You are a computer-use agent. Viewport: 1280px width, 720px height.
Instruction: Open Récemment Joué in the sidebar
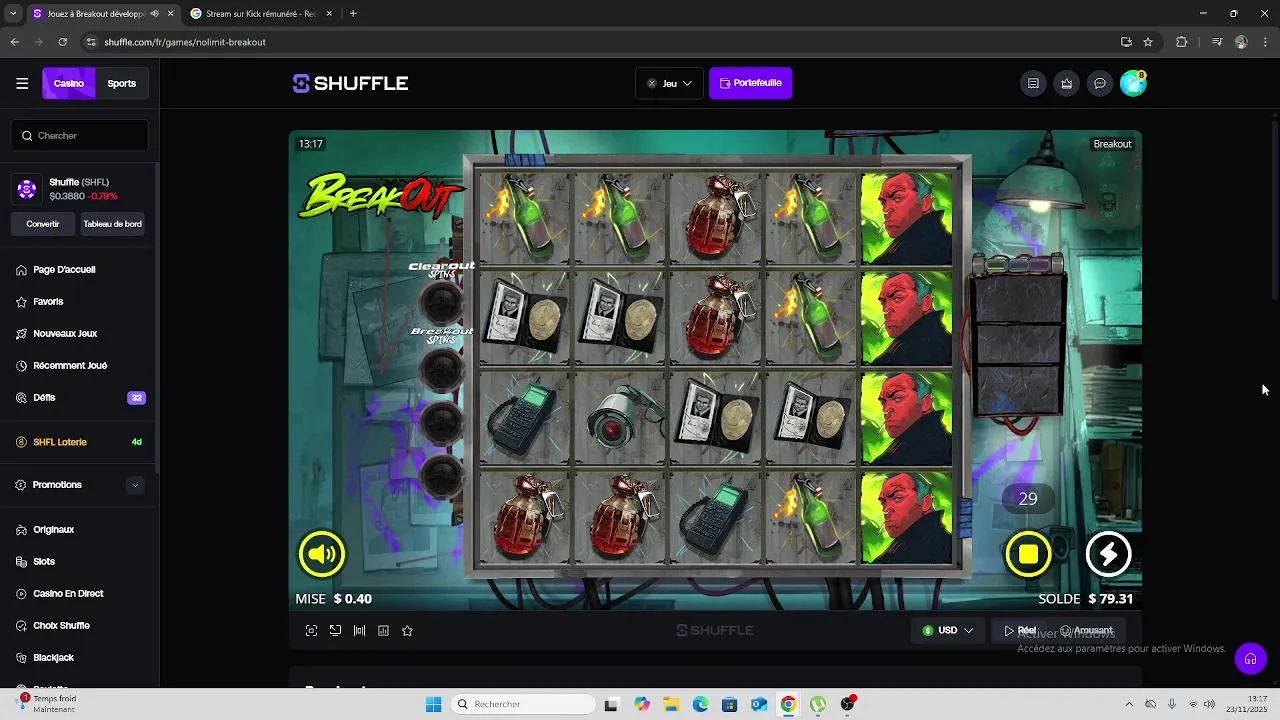click(70, 366)
